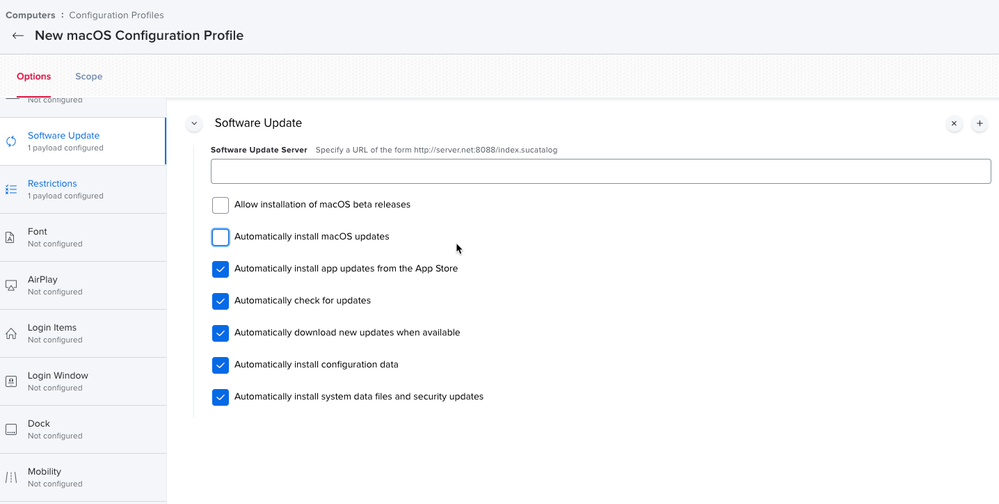
Task: Click the Software Update section heading
Action: tap(258, 123)
